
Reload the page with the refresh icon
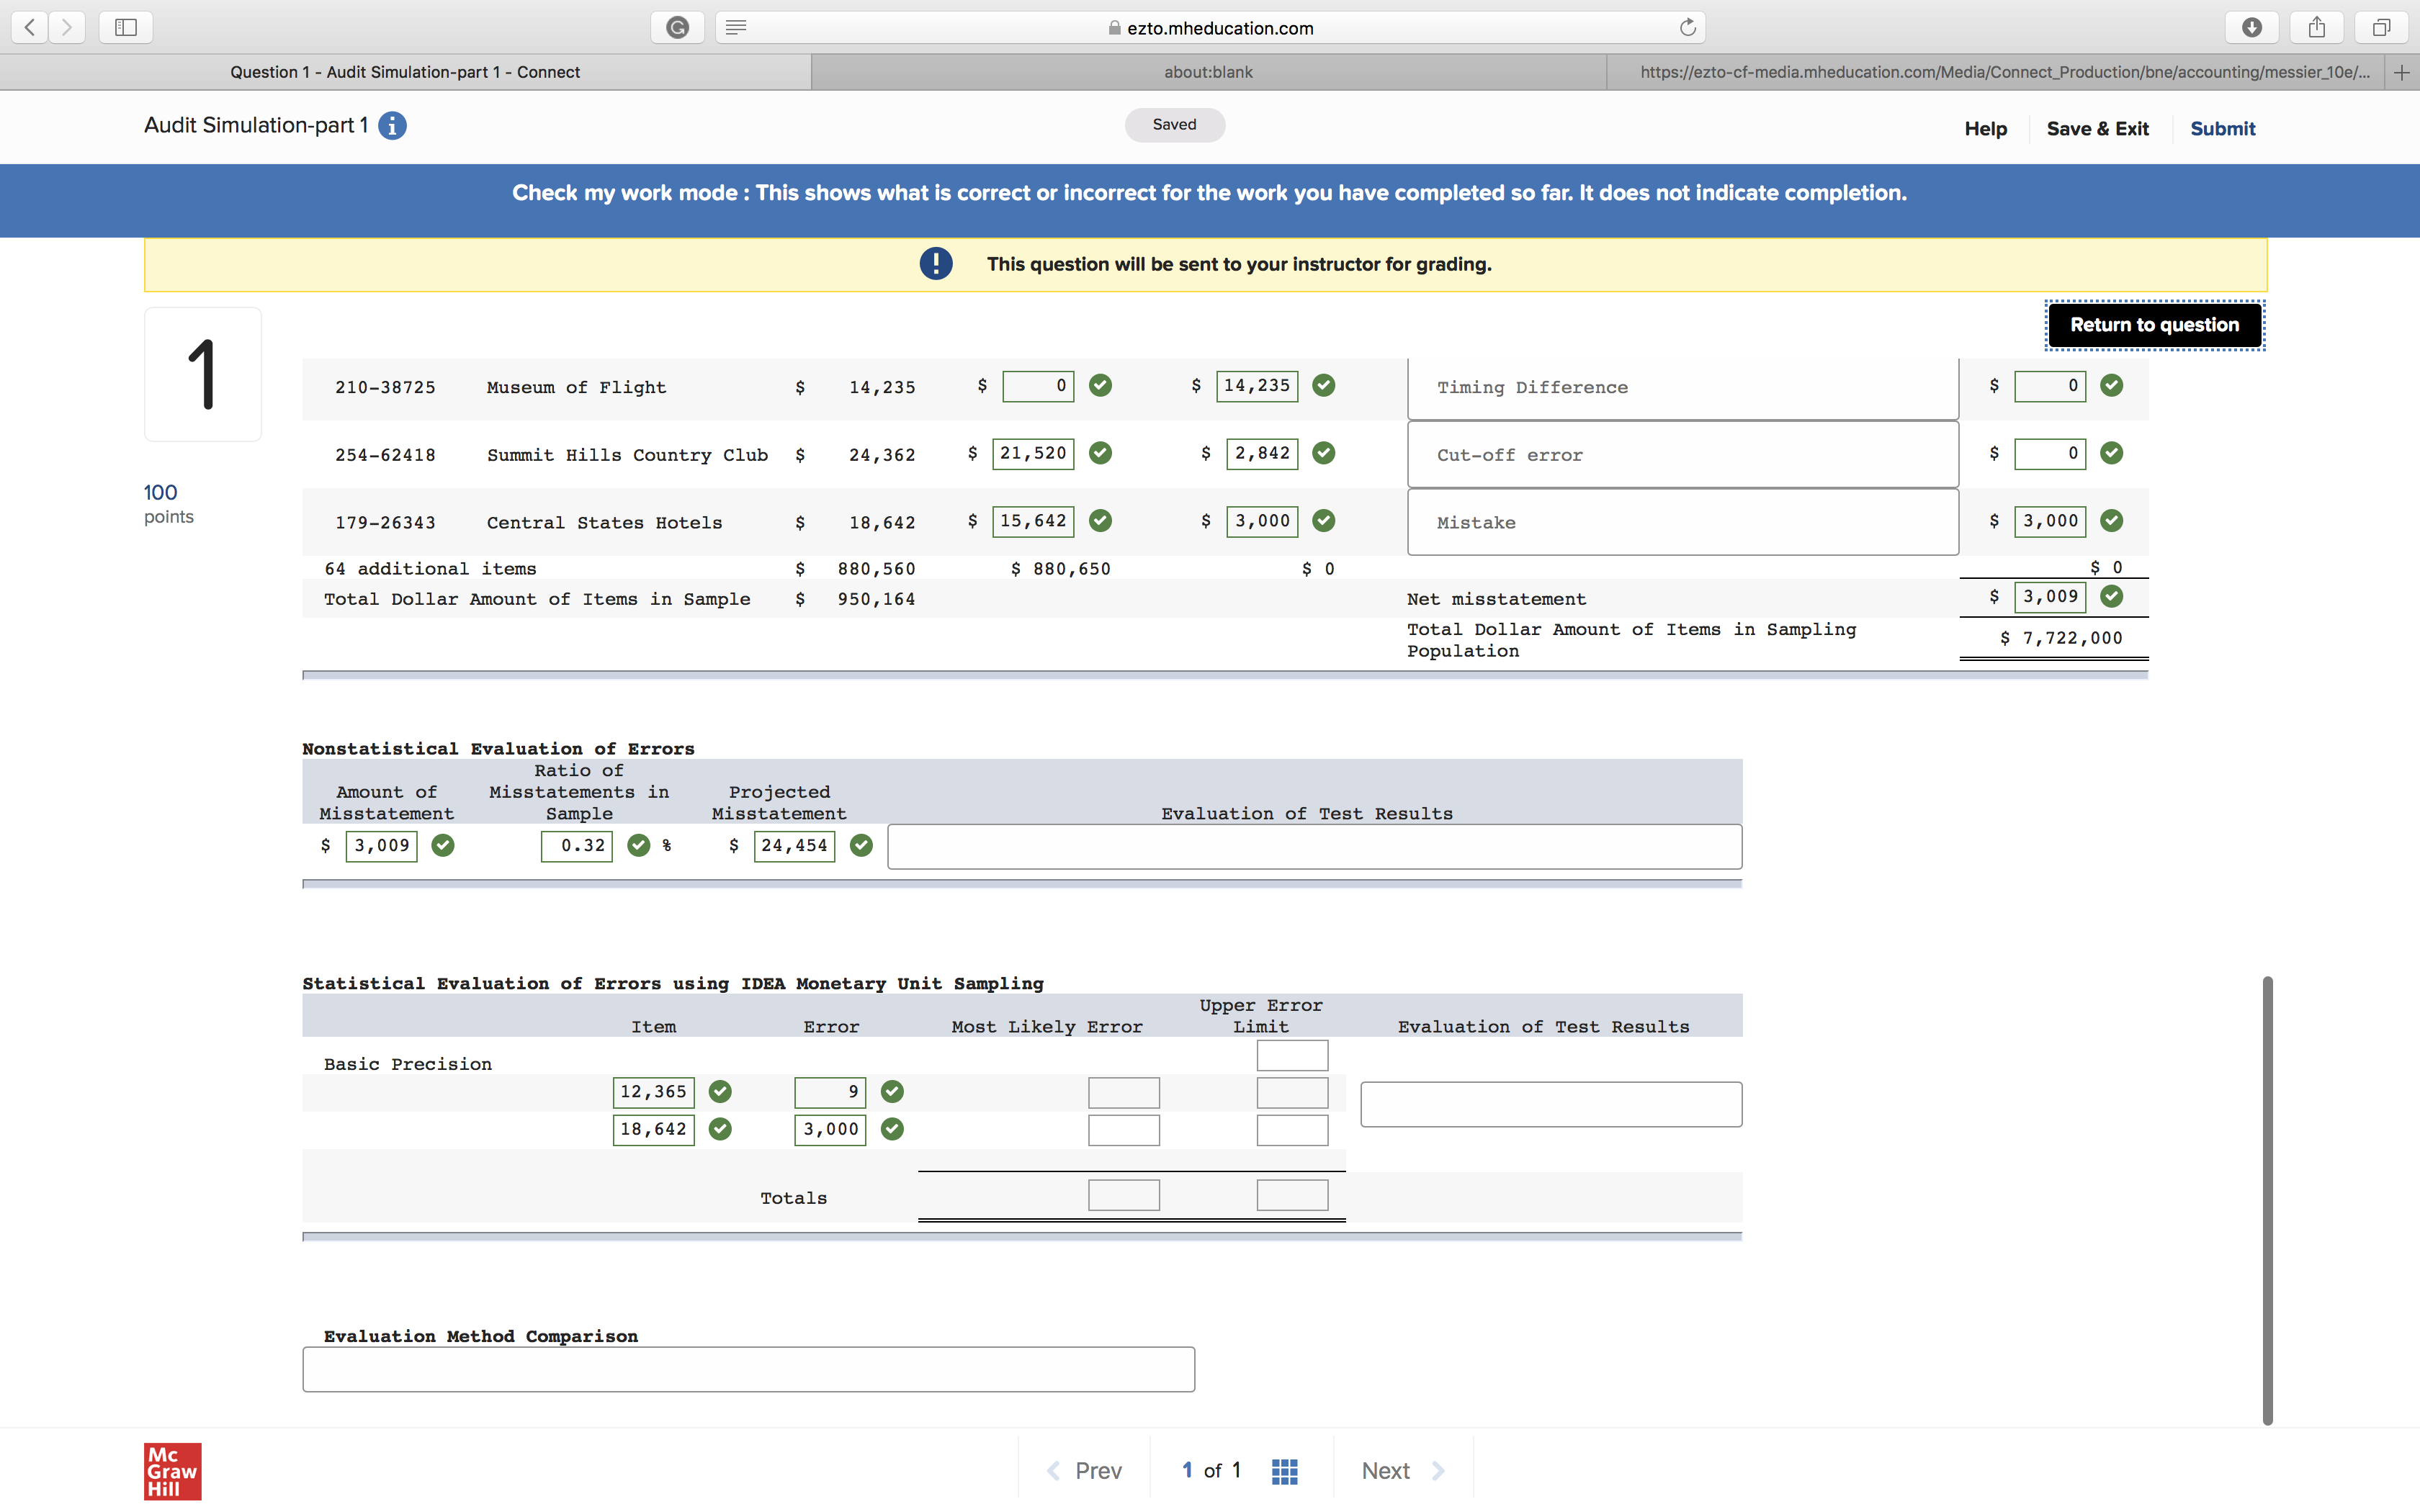tap(1687, 27)
